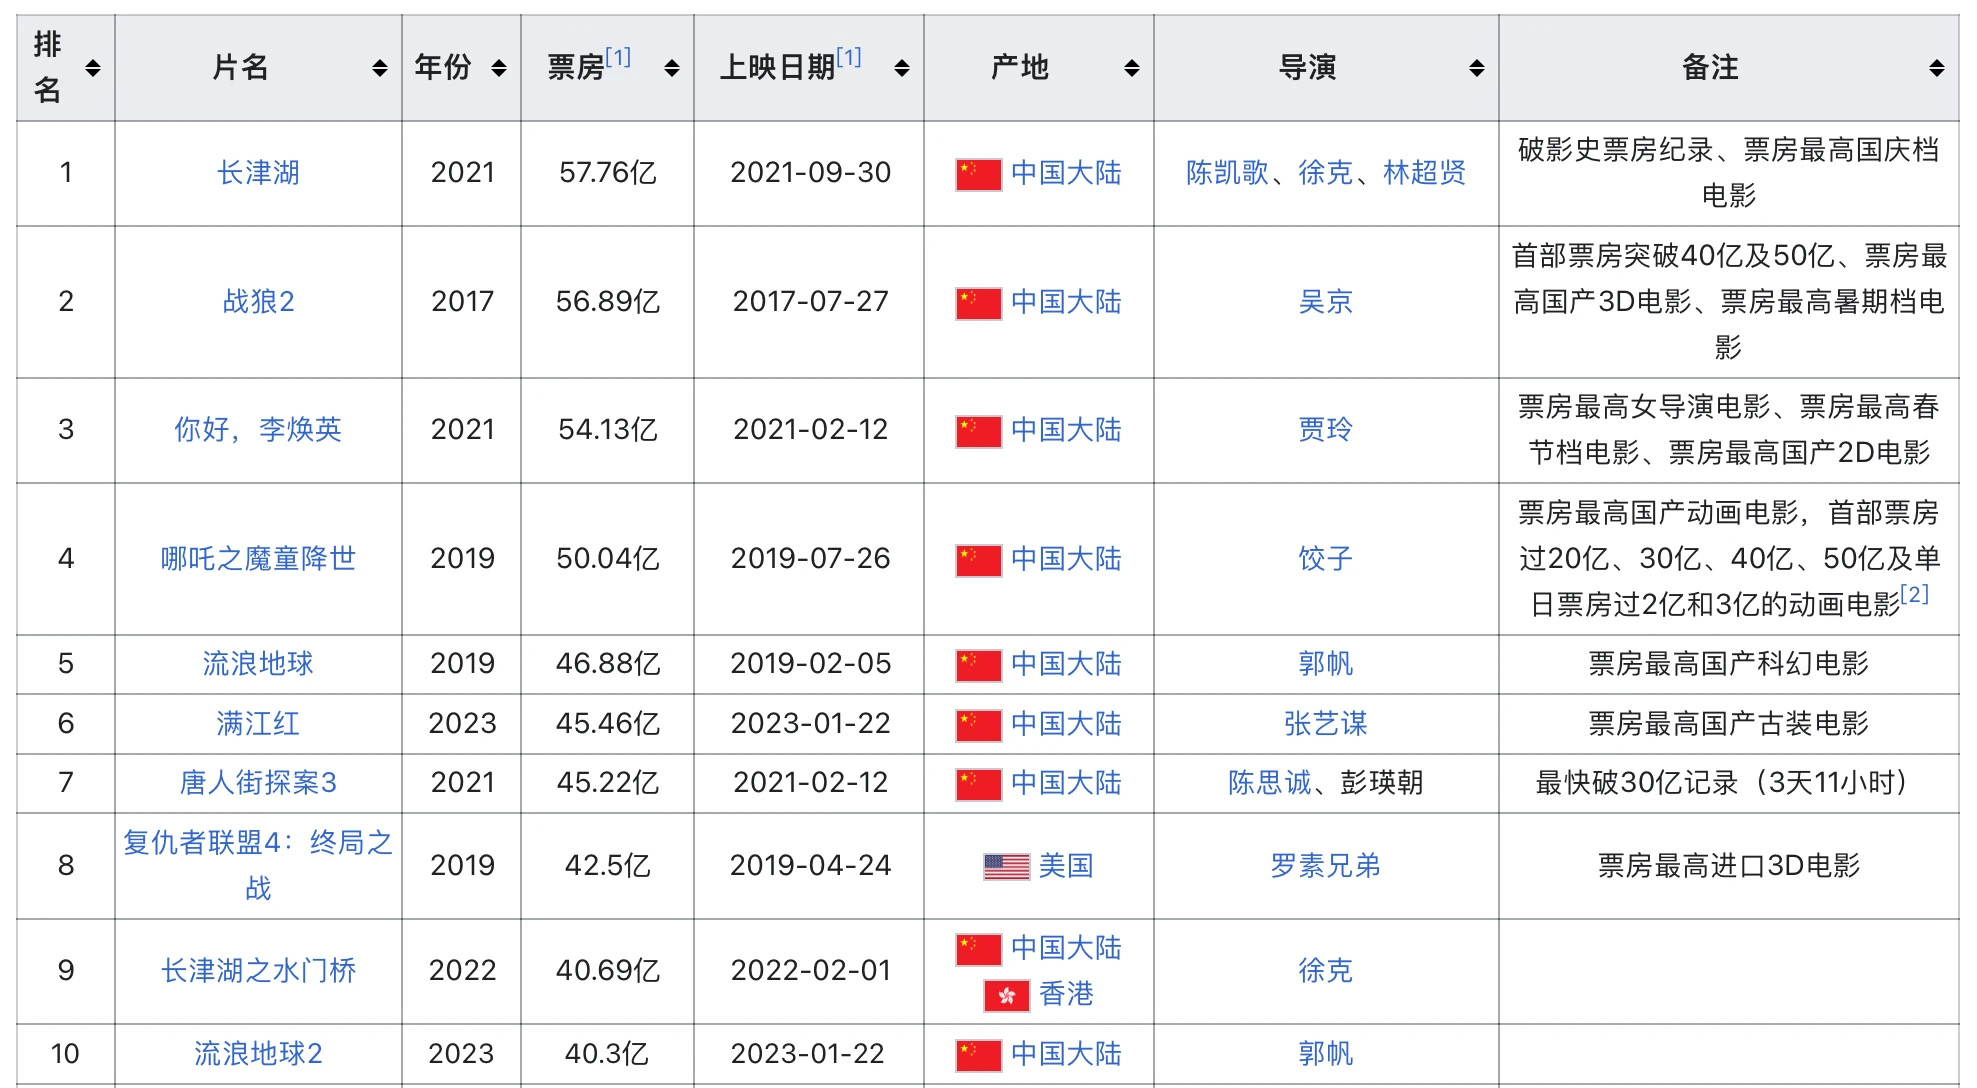
Task: Open 复仇者联盟4：终局之战 film link
Action: tap(258, 865)
